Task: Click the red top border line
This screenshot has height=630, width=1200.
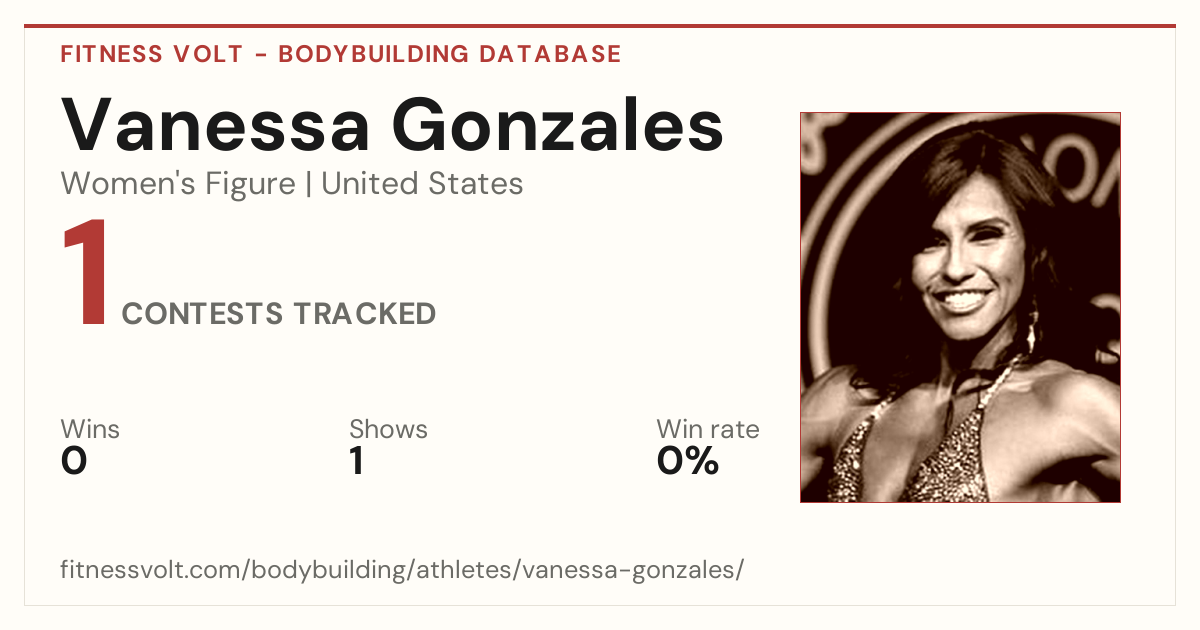Action: point(600,26)
